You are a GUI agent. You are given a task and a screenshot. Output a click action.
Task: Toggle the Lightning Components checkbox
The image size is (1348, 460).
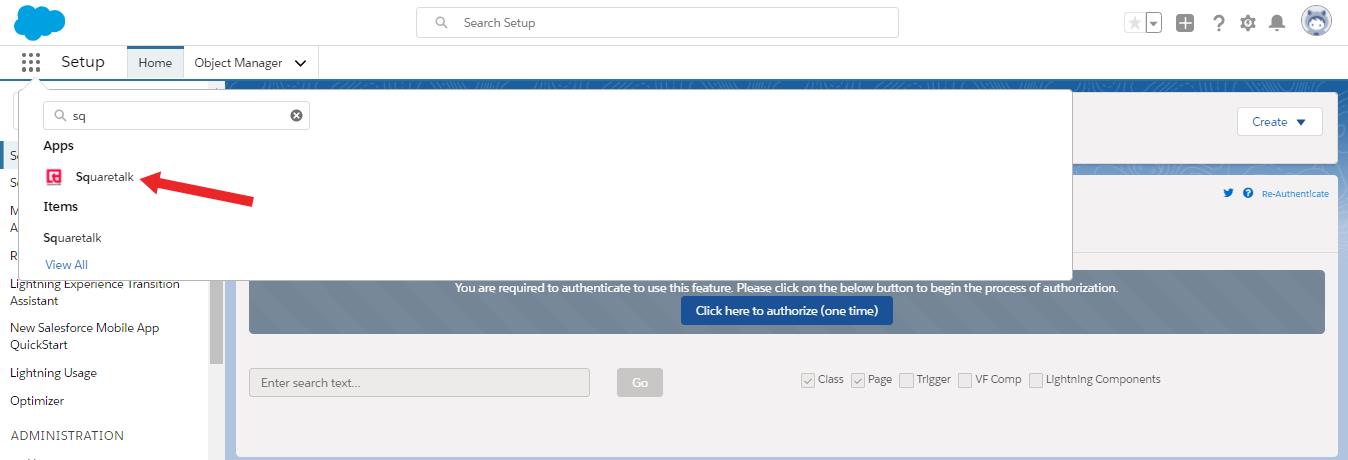[1036, 380]
